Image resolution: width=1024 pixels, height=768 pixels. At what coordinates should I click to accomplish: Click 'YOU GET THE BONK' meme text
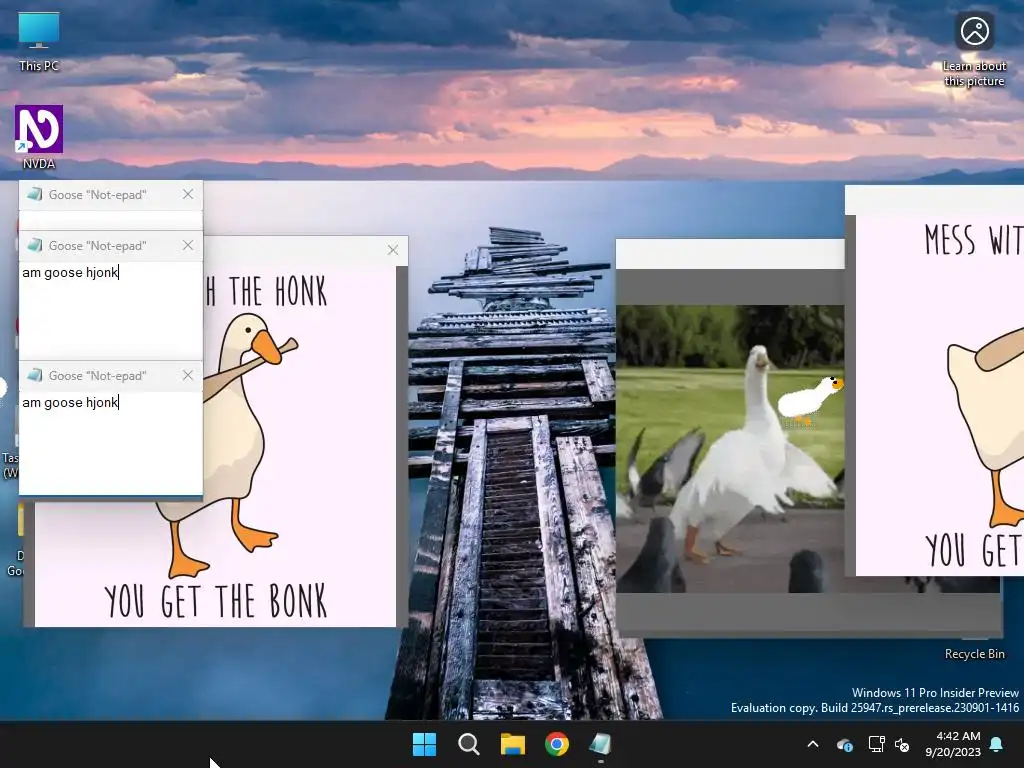pyautogui.click(x=216, y=601)
